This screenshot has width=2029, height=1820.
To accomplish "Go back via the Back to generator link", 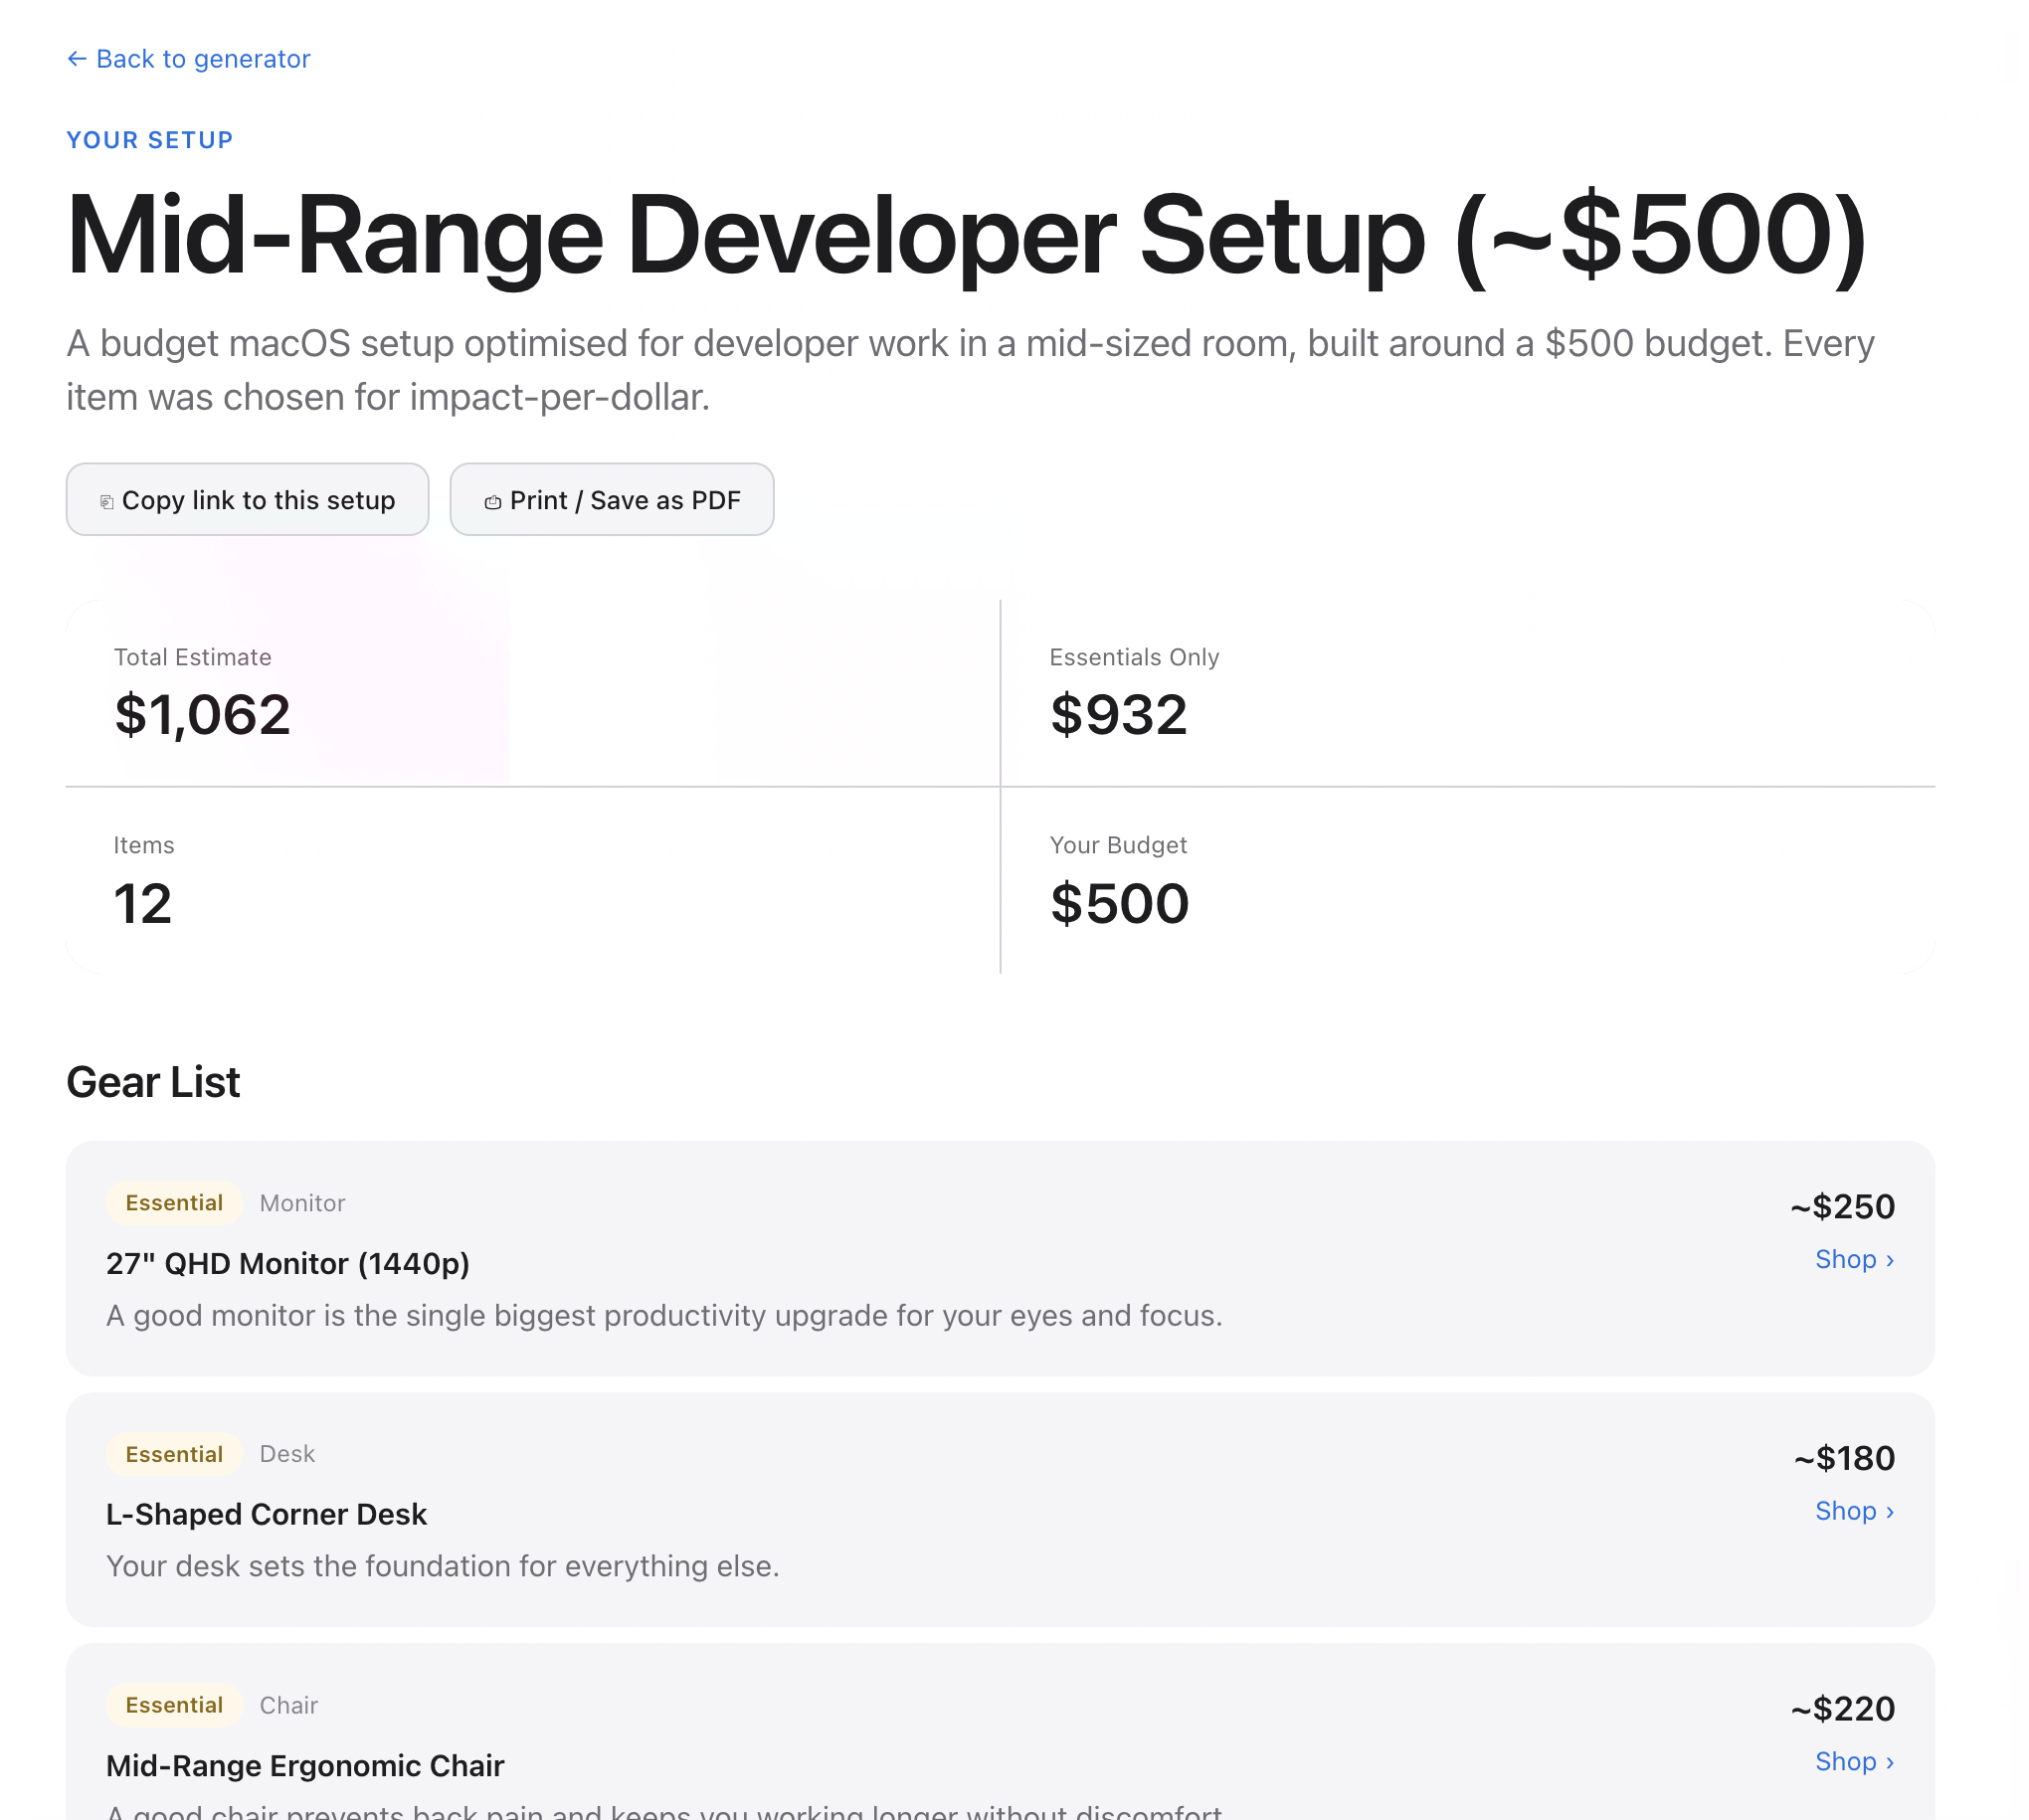I will [x=189, y=59].
